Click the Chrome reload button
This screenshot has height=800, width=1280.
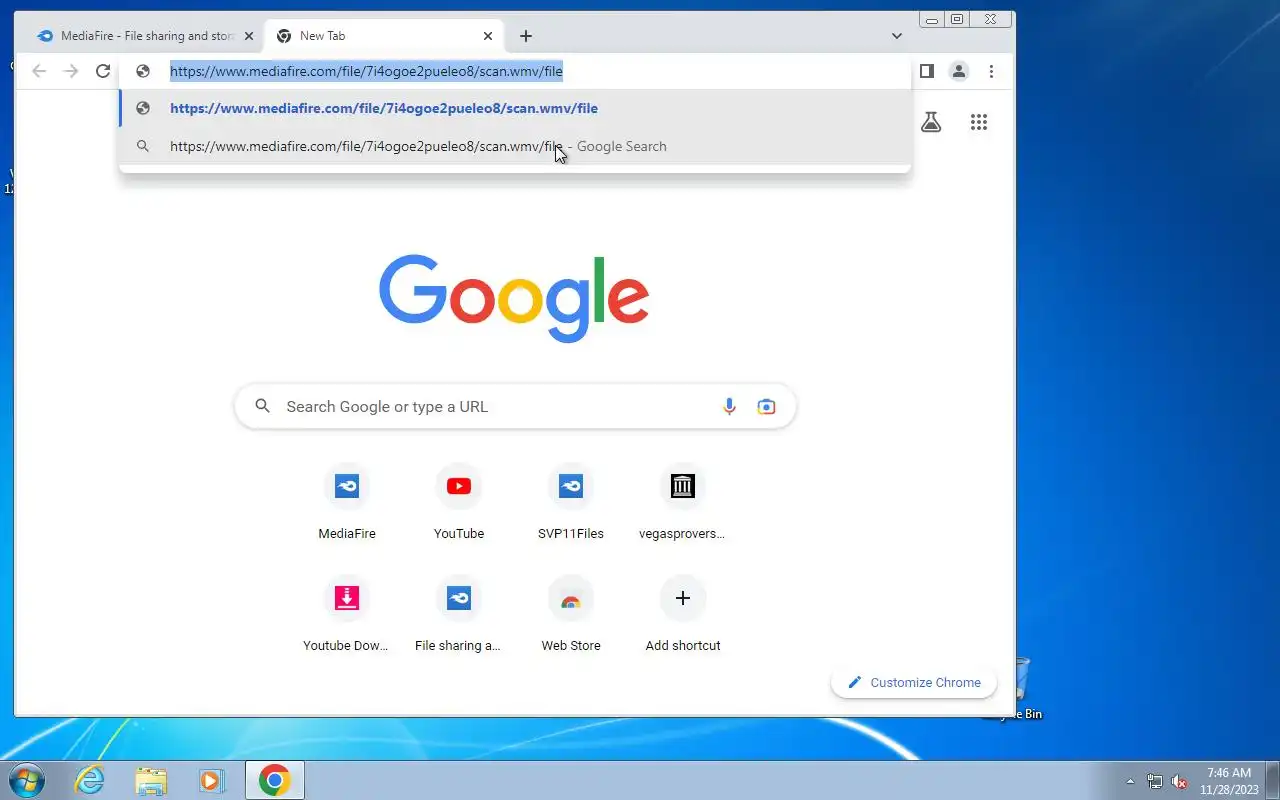(103, 71)
